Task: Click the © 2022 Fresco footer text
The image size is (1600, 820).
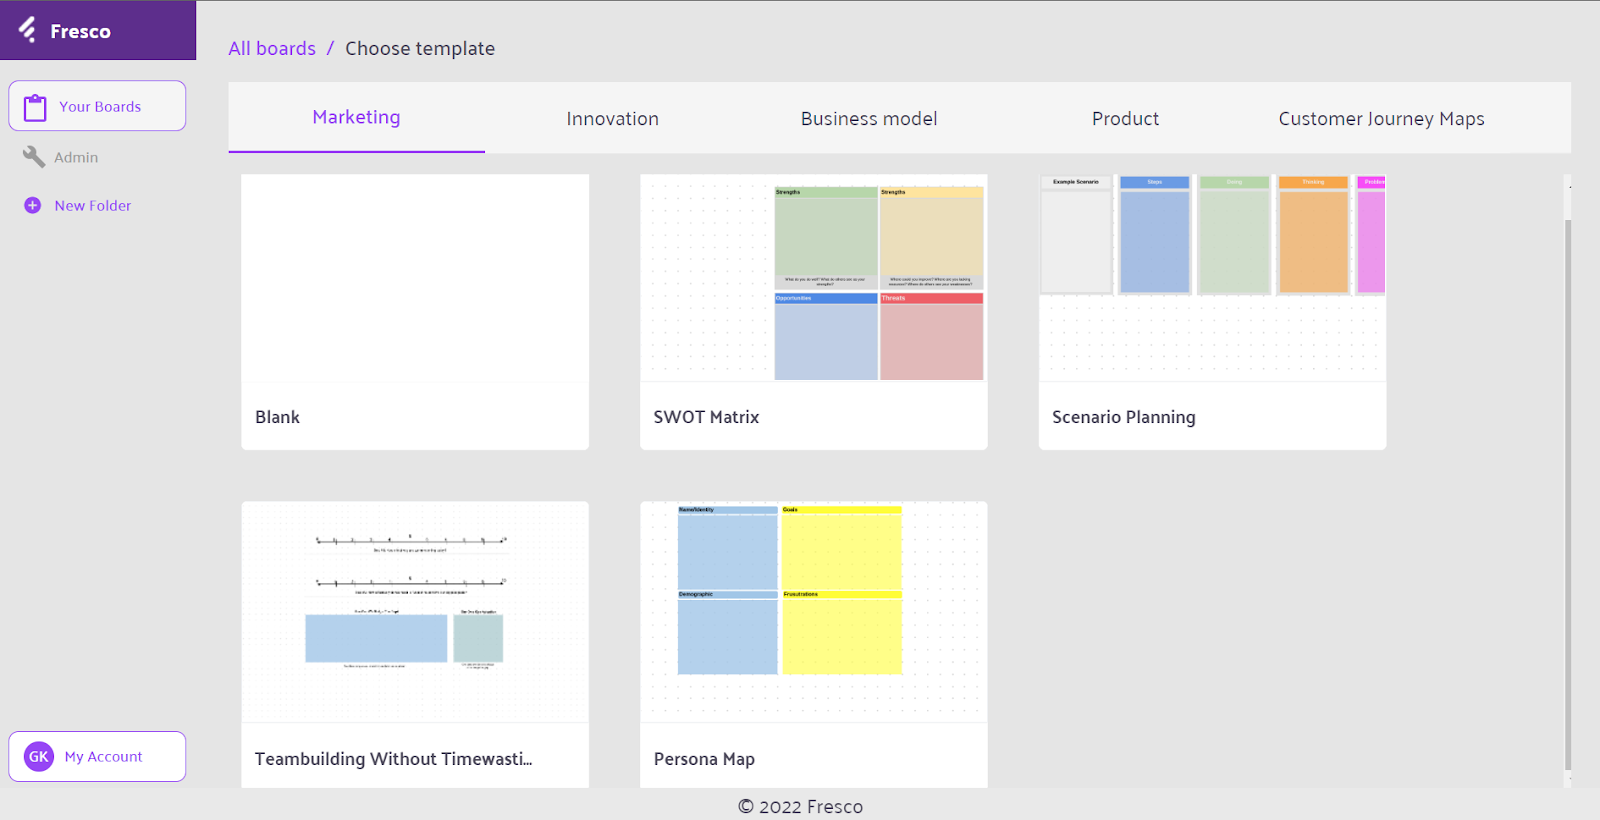Action: coord(800,806)
